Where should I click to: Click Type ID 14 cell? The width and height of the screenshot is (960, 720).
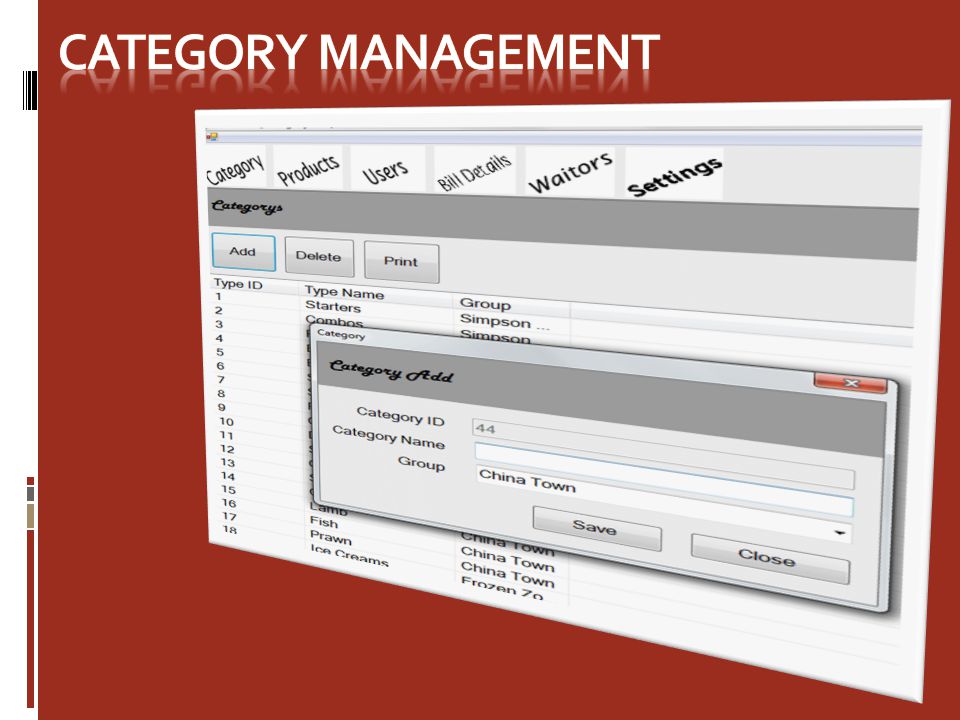click(228, 476)
